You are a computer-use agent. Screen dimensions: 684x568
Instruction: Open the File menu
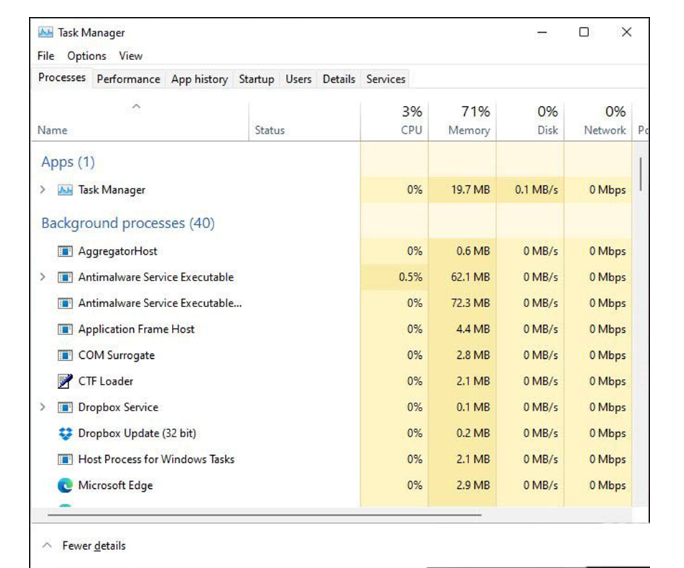coord(46,56)
